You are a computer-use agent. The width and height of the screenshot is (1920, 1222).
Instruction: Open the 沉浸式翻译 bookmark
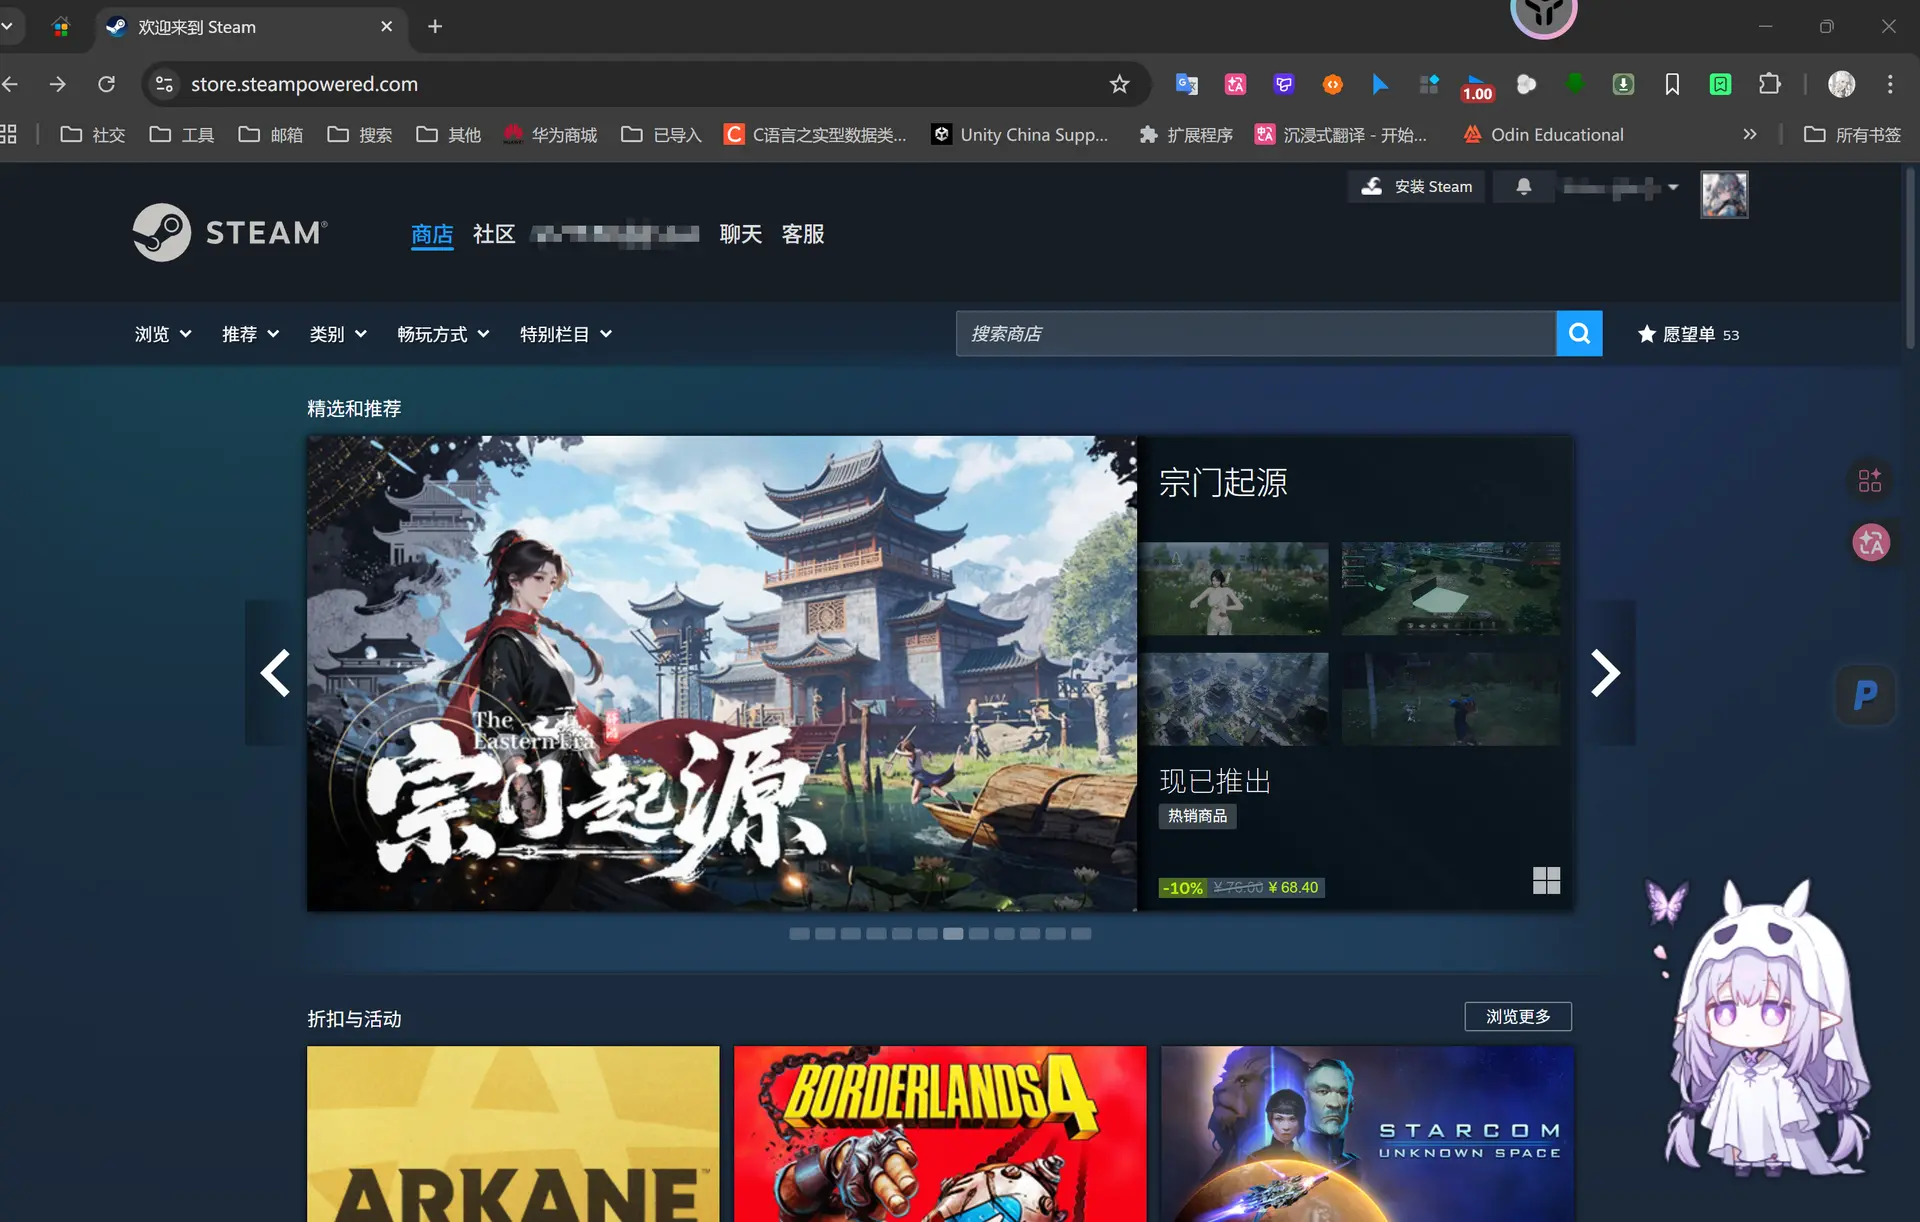pyautogui.click(x=1341, y=135)
